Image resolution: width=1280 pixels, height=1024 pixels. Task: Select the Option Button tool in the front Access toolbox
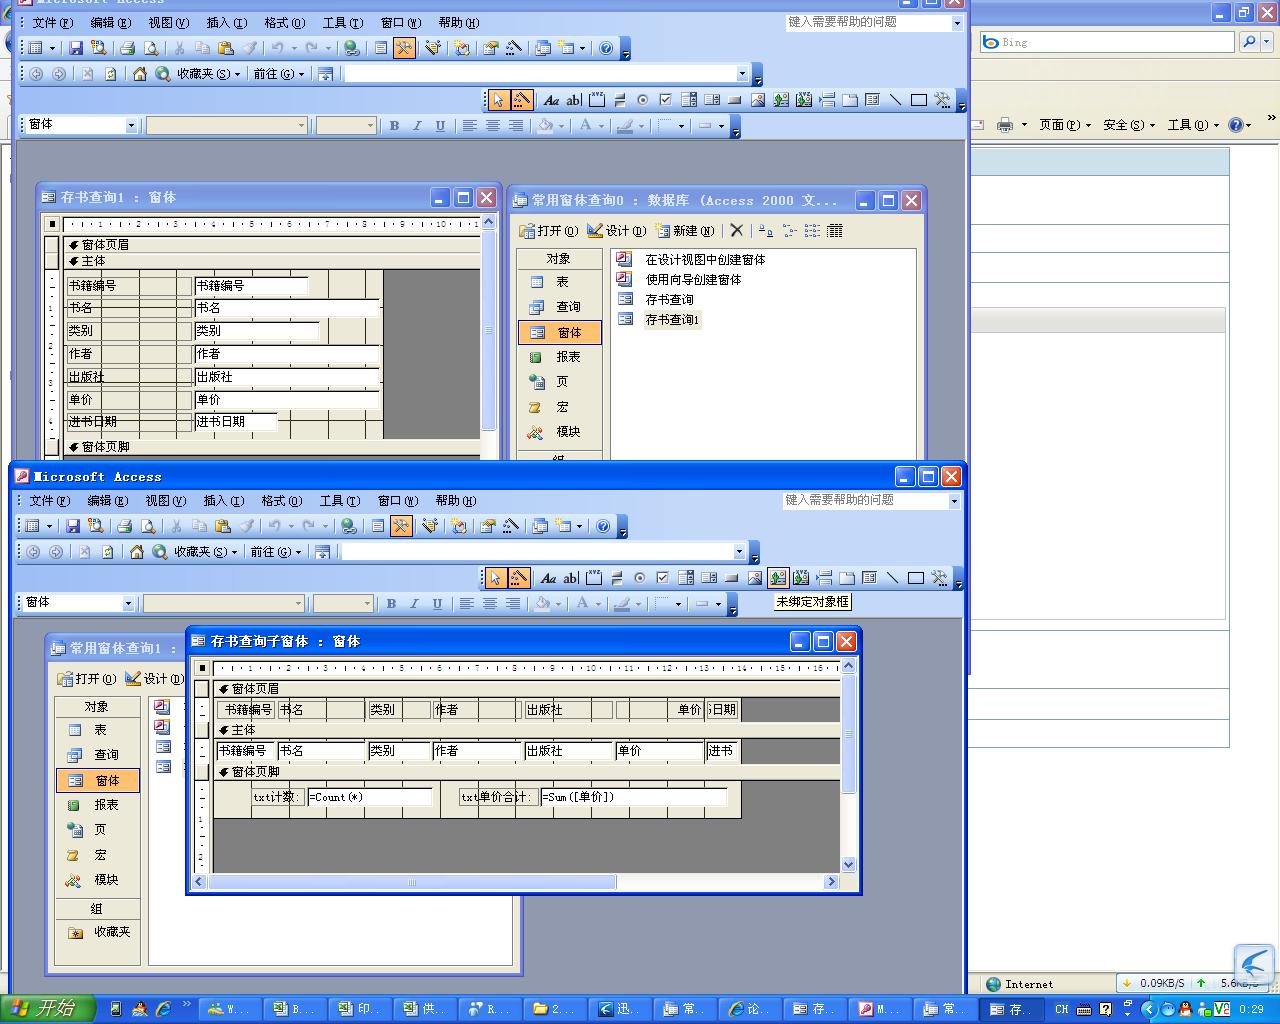point(640,578)
